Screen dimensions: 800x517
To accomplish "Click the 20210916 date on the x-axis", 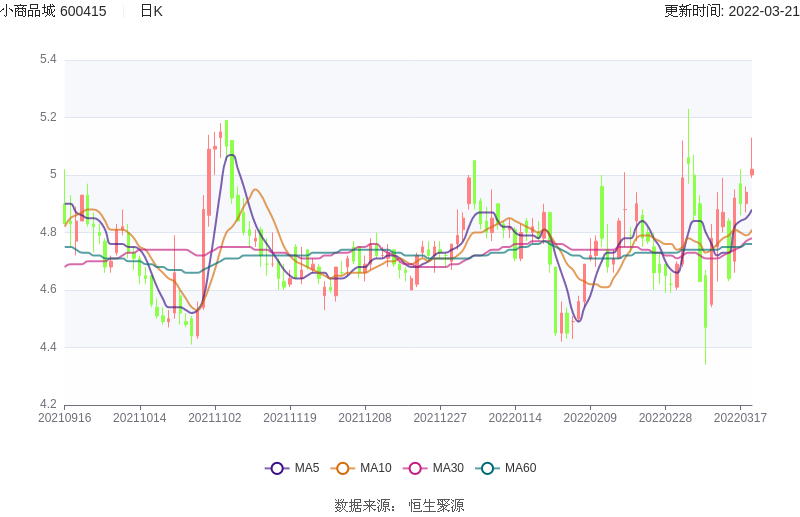I will (x=64, y=418).
